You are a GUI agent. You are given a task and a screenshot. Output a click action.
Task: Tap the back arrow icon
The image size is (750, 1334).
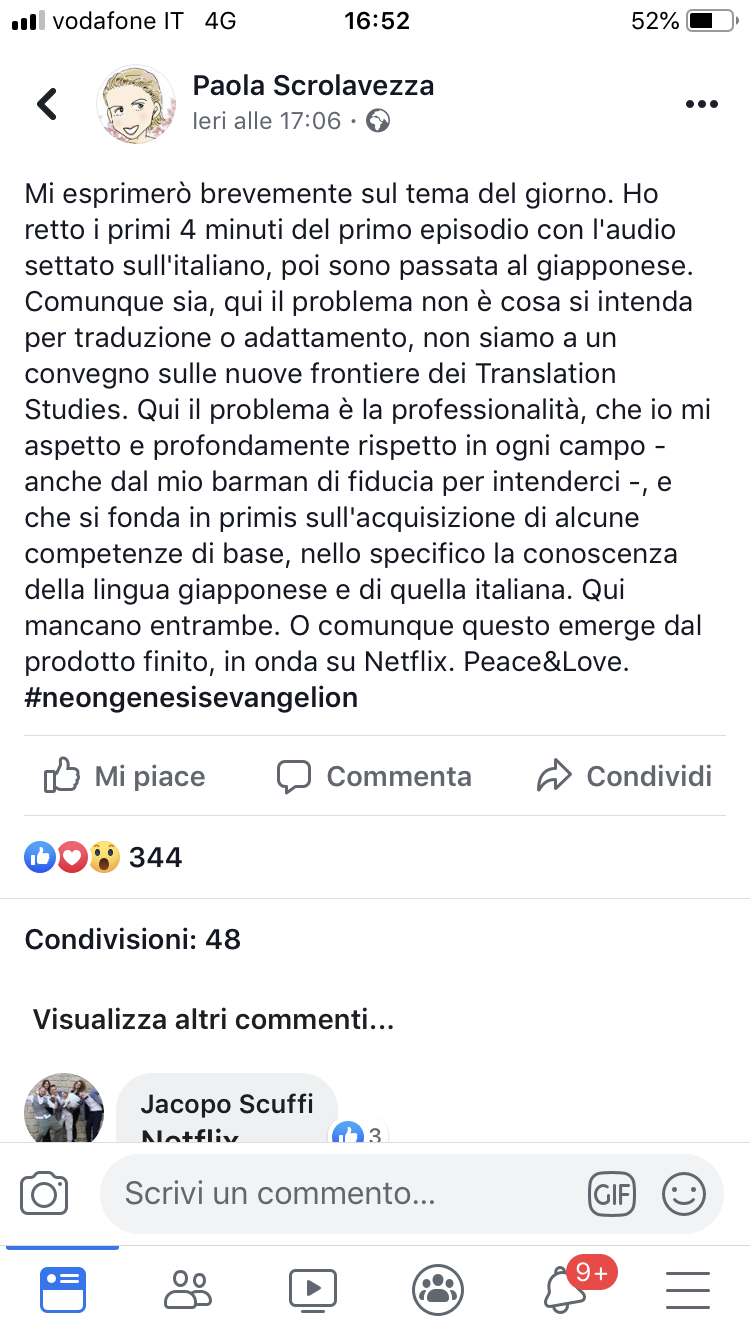pyautogui.click(x=47, y=104)
